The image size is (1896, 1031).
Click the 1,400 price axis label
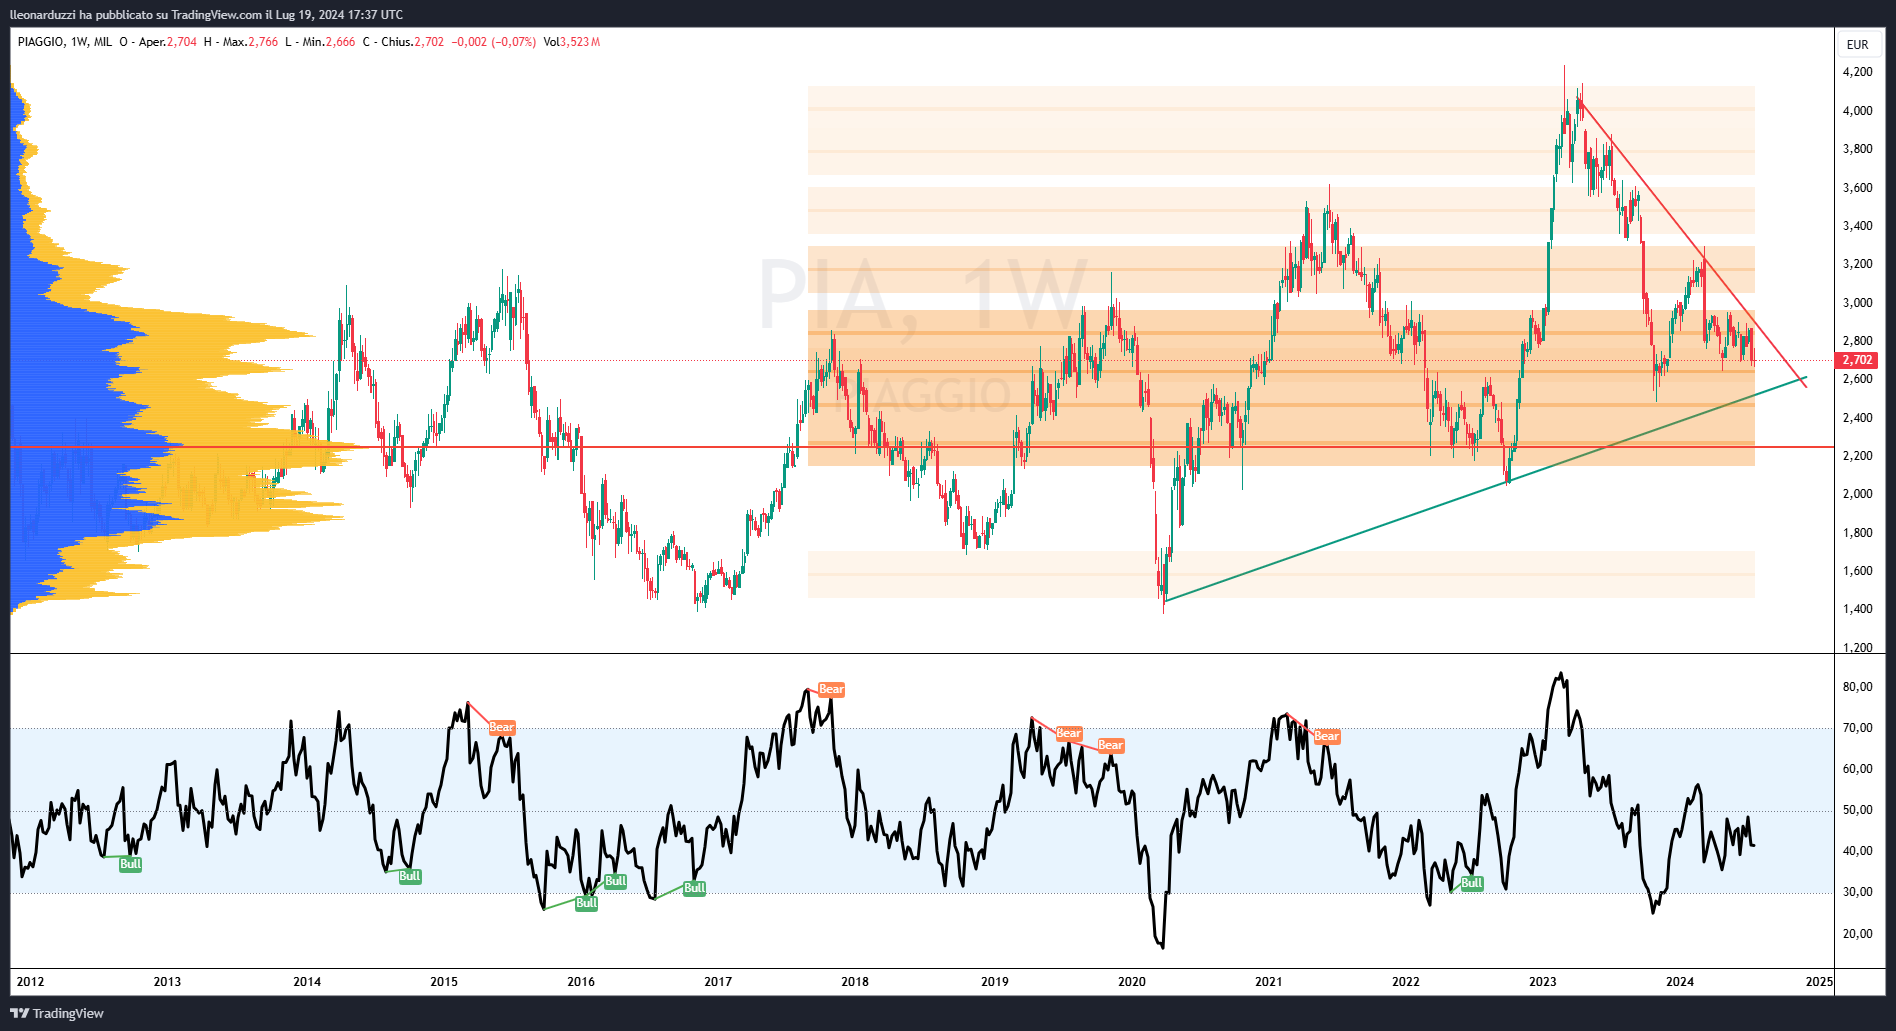1857,609
